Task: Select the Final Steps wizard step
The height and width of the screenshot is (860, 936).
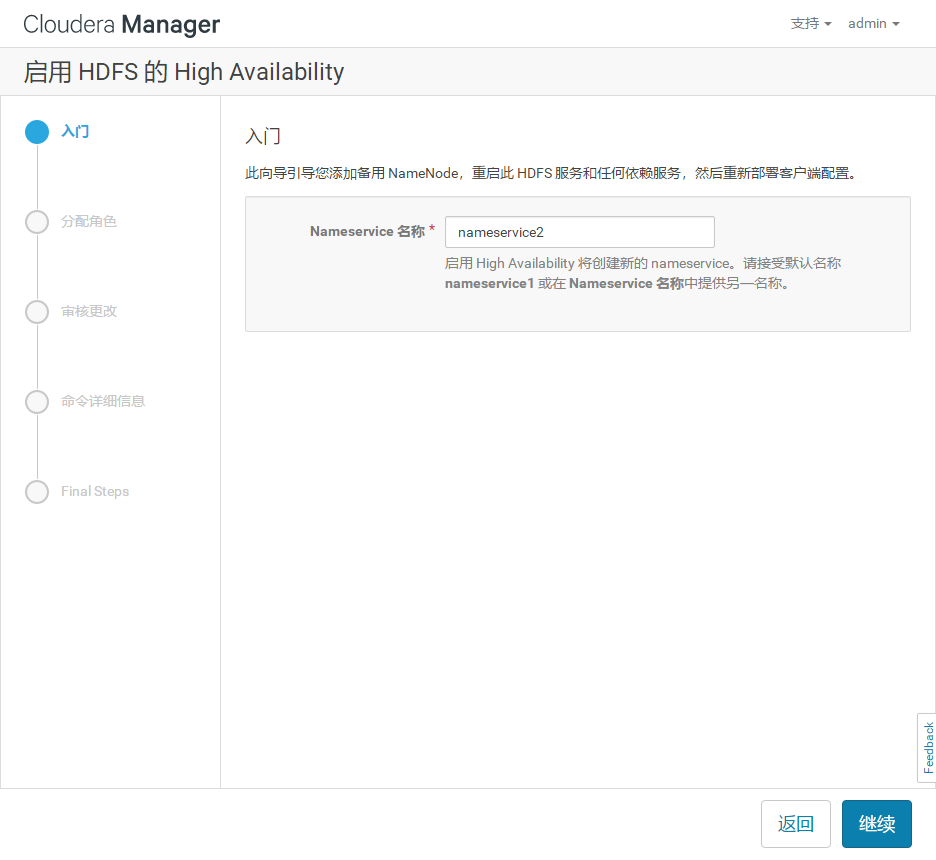Action: click(x=95, y=491)
